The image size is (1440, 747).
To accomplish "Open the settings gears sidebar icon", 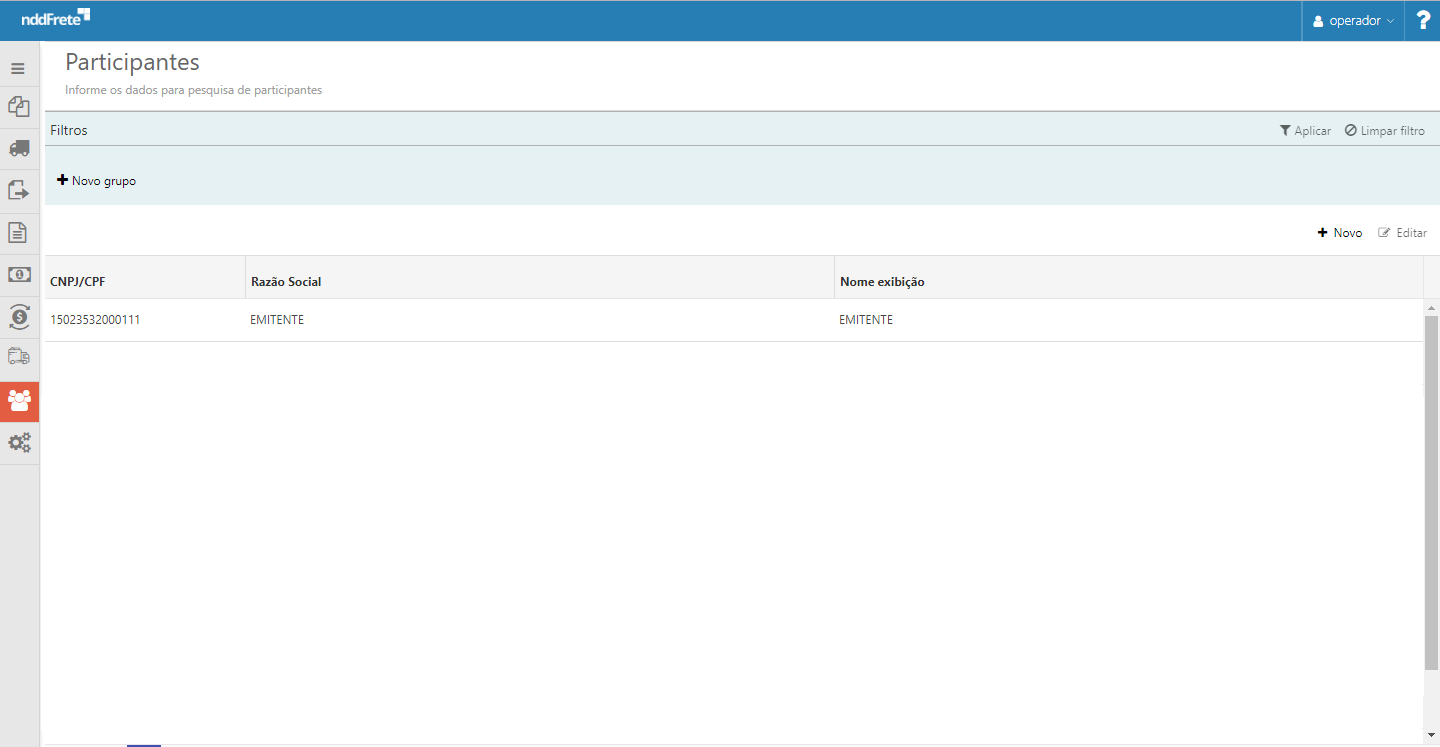I will click(x=18, y=442).
